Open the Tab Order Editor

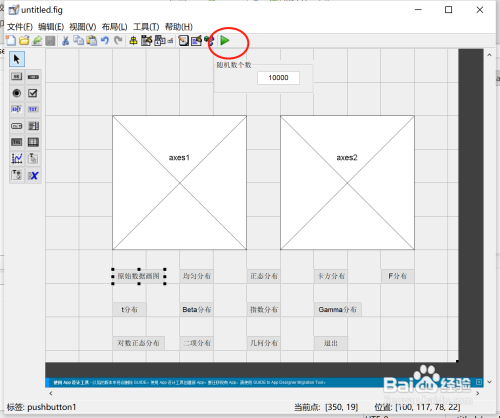[x=159, y=40]
